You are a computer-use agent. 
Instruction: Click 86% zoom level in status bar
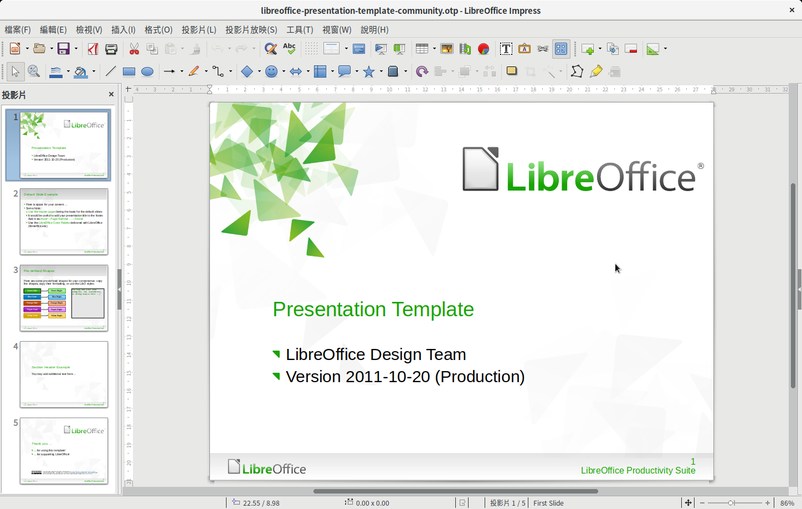click(x=787, y=502)
